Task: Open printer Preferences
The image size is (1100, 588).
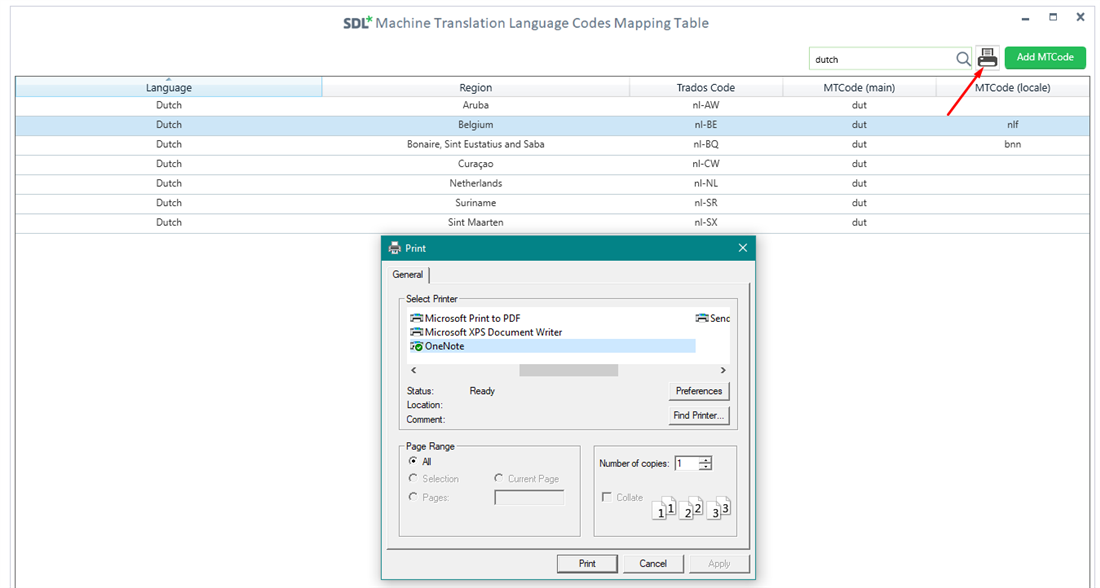Action: pos(699,391)
